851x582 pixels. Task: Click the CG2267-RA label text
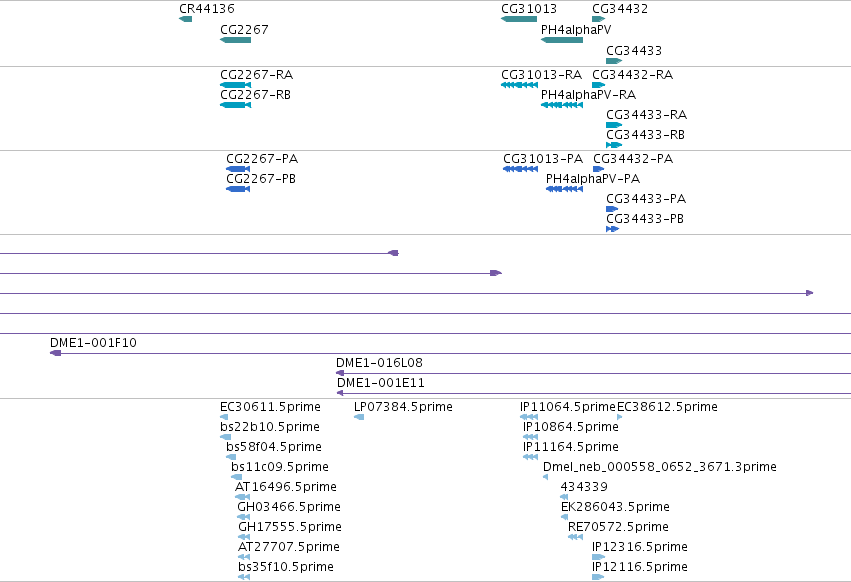[x=257, y=74]
